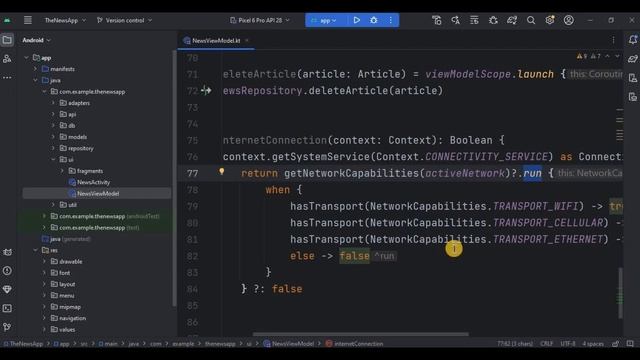Open Search Everywhere magnifier
Image resolution: width=640 pixels, height=360 pixels.
tap(531, 20)
